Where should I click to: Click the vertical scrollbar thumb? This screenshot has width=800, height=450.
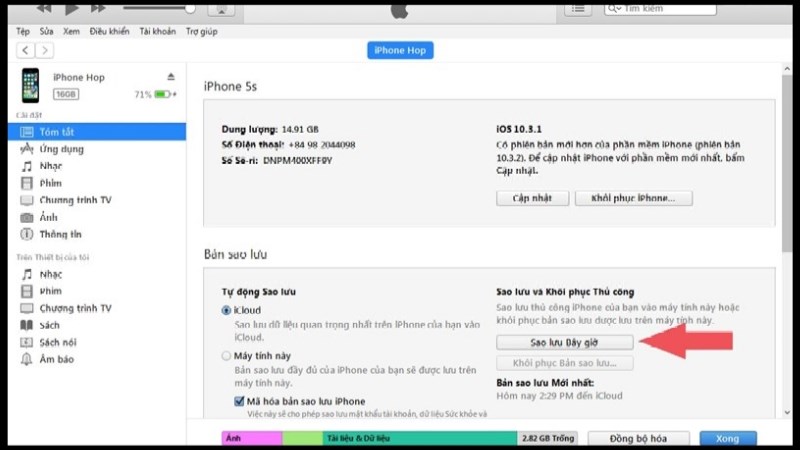coord(787,163)
